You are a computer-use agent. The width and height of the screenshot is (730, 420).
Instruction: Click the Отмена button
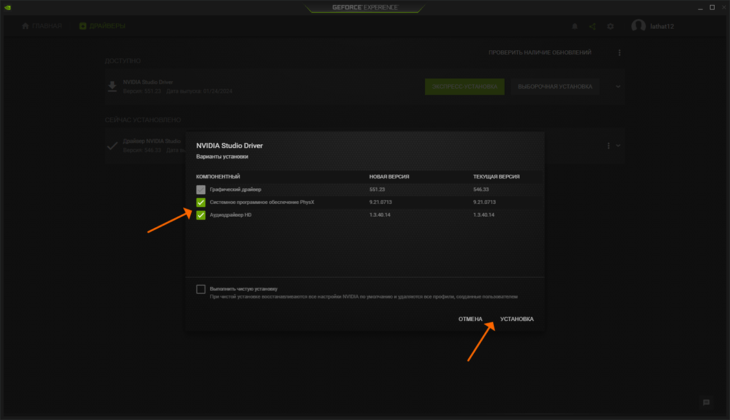tap(470, 319)
